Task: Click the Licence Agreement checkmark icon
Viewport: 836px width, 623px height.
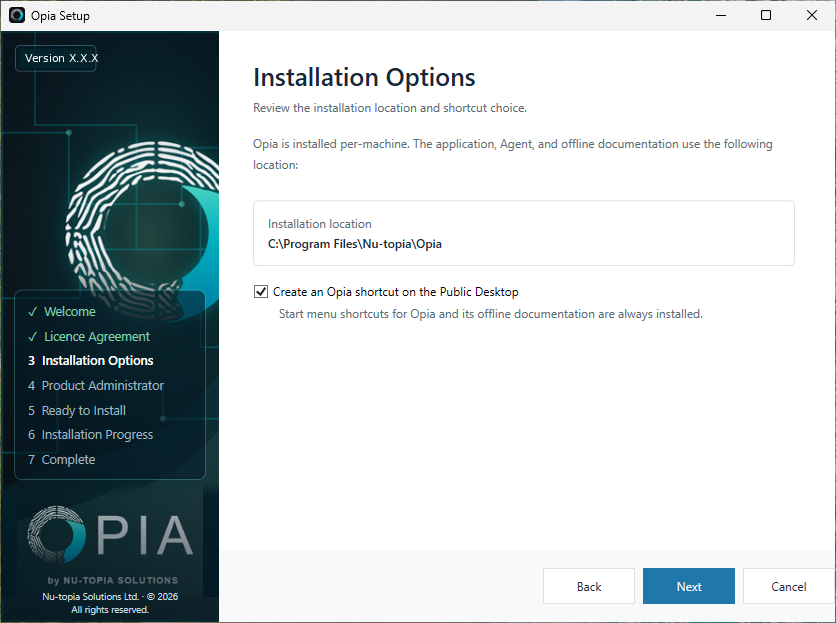Action: tap(33, 337)
